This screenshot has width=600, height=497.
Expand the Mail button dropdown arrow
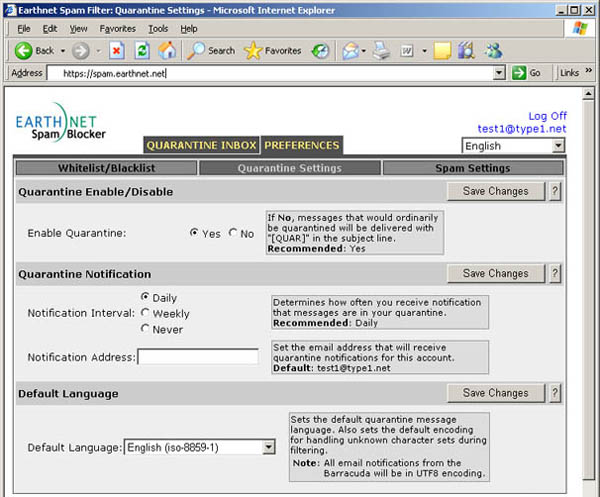pyautogui.click(x=364, y=51)
